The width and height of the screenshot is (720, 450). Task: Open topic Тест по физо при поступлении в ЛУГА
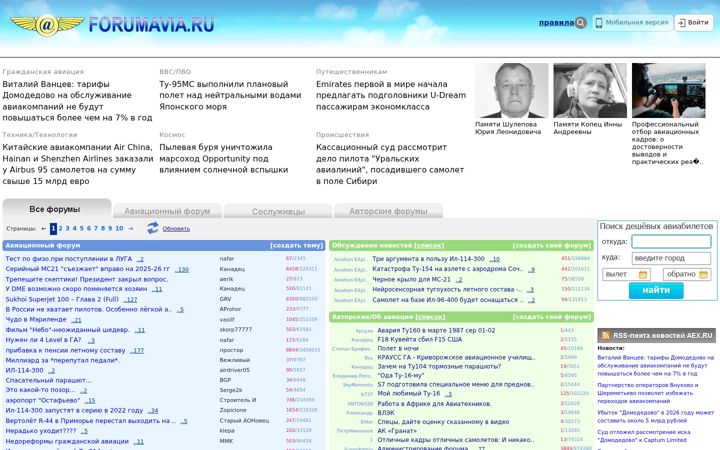[68, 259]
